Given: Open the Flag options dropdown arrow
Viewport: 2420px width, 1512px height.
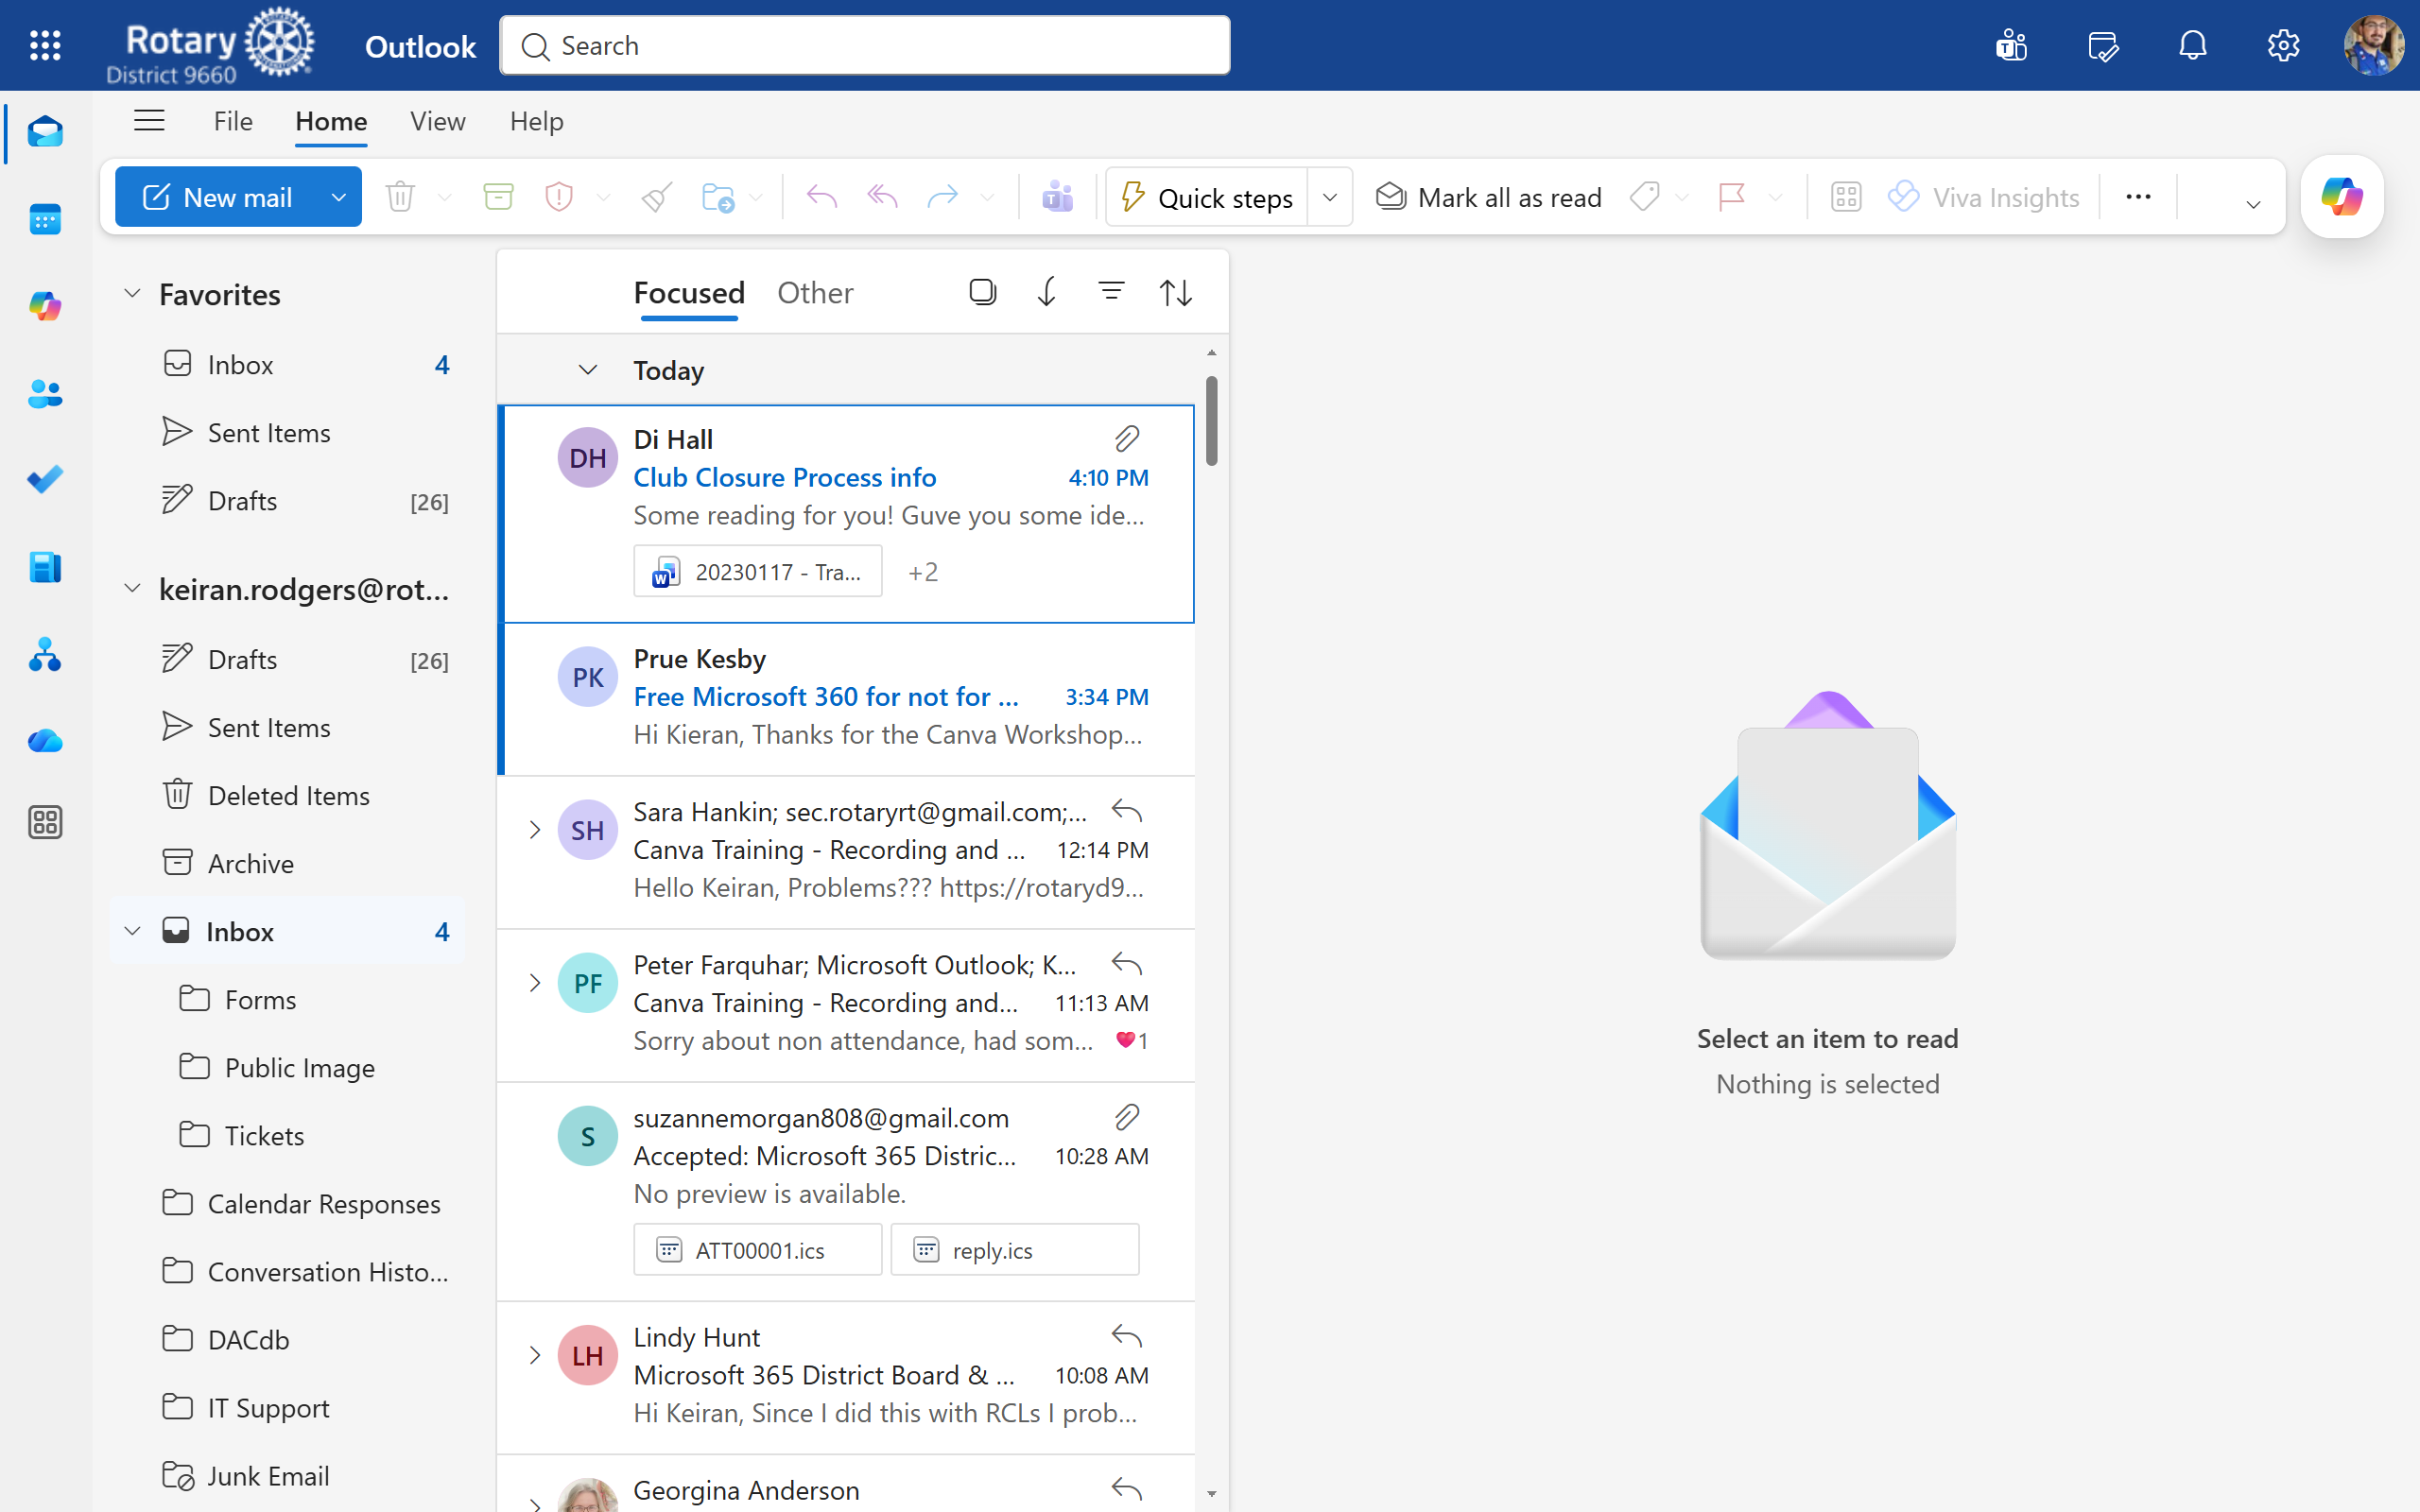Looking at the screenshot, I should click(x=1775, y=197).
